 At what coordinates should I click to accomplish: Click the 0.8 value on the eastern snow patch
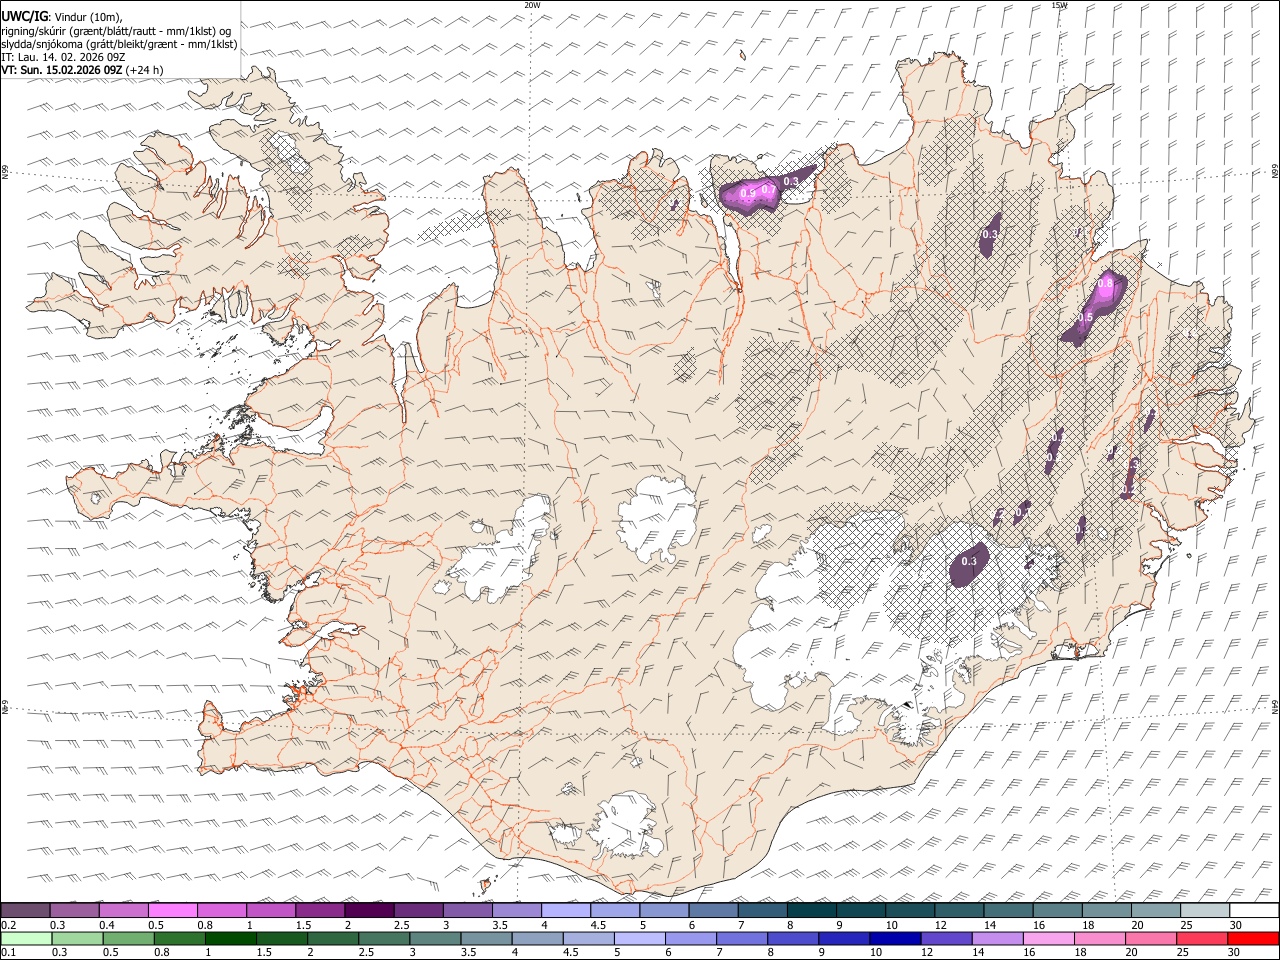click(x=1105, y=284)
